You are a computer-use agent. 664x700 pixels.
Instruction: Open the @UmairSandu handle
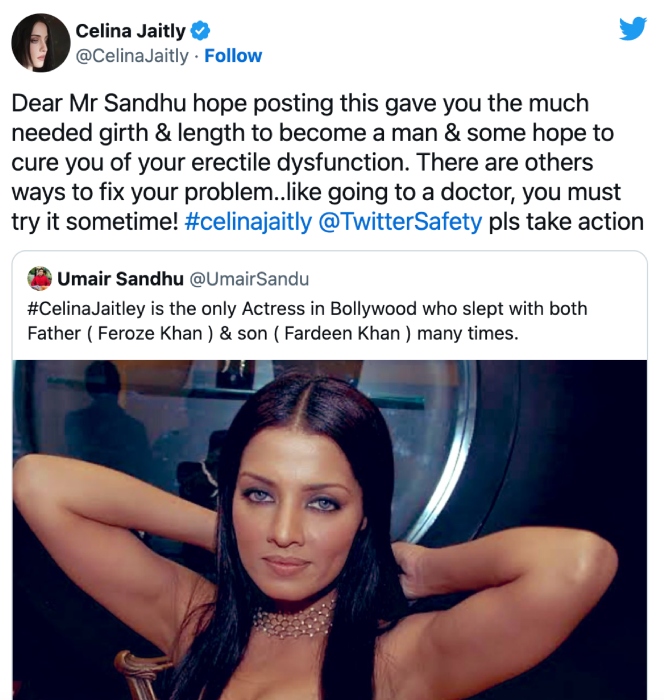click(x=249, y=279)
